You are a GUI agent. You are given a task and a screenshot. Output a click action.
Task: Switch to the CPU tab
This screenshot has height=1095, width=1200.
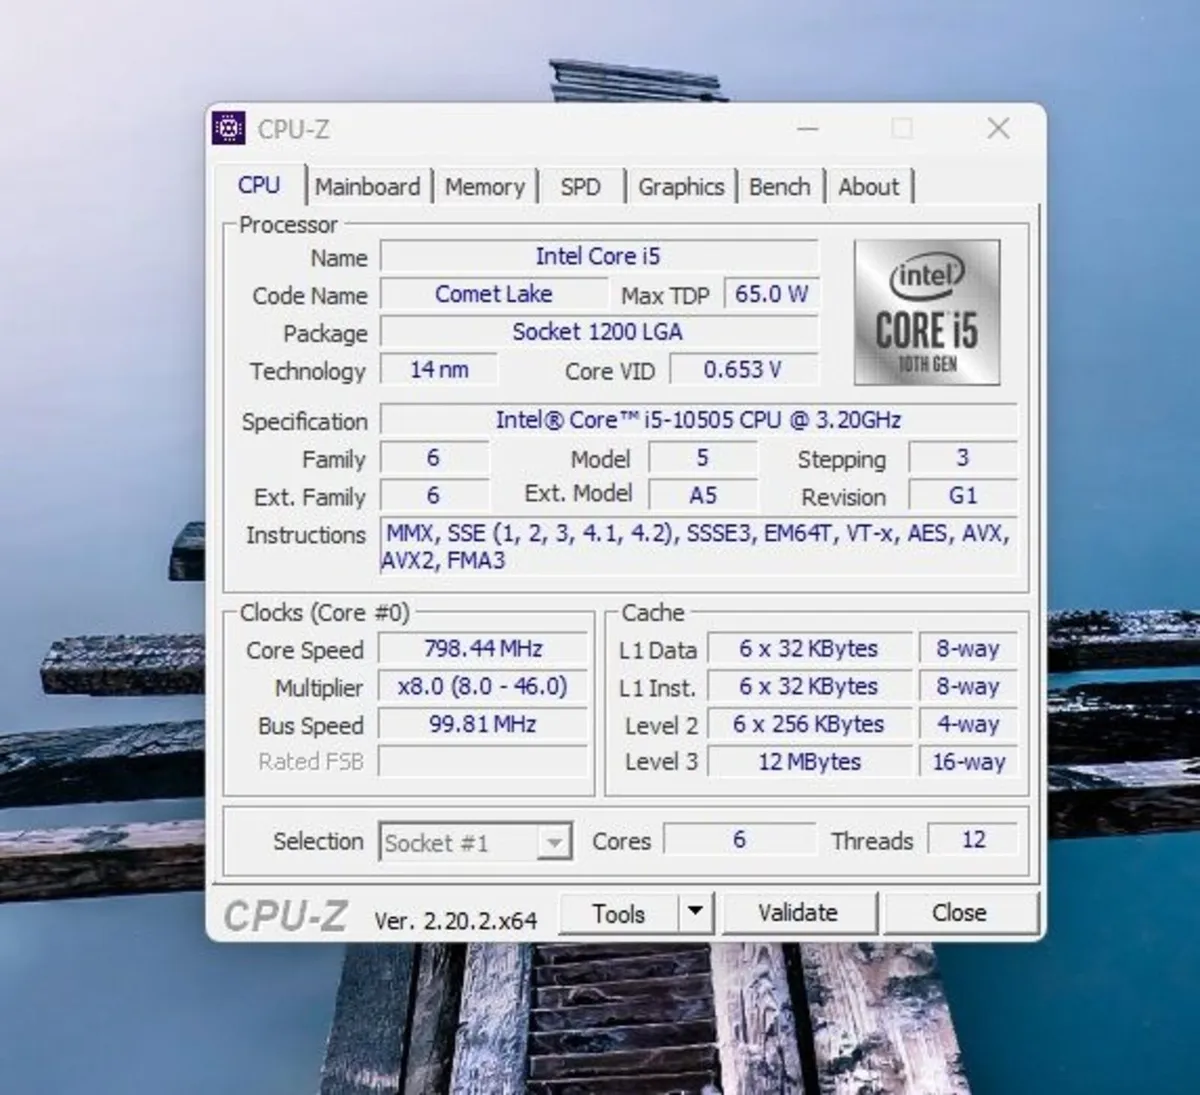[x=259, y=186]
